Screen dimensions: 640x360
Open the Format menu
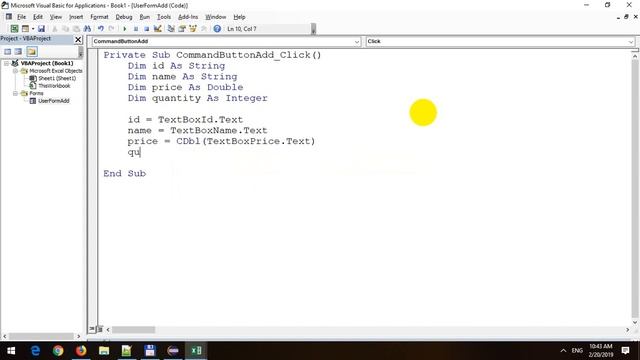[99, 17]
